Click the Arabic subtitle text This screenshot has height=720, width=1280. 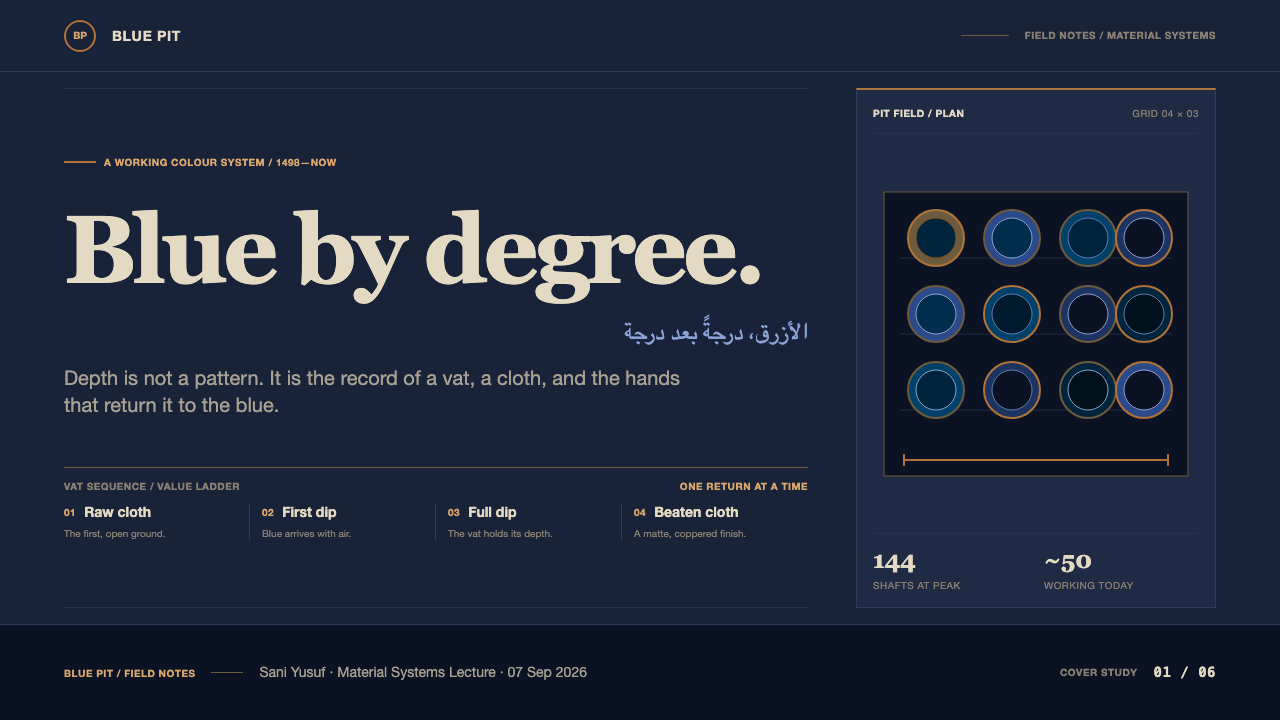click(716, 332)
